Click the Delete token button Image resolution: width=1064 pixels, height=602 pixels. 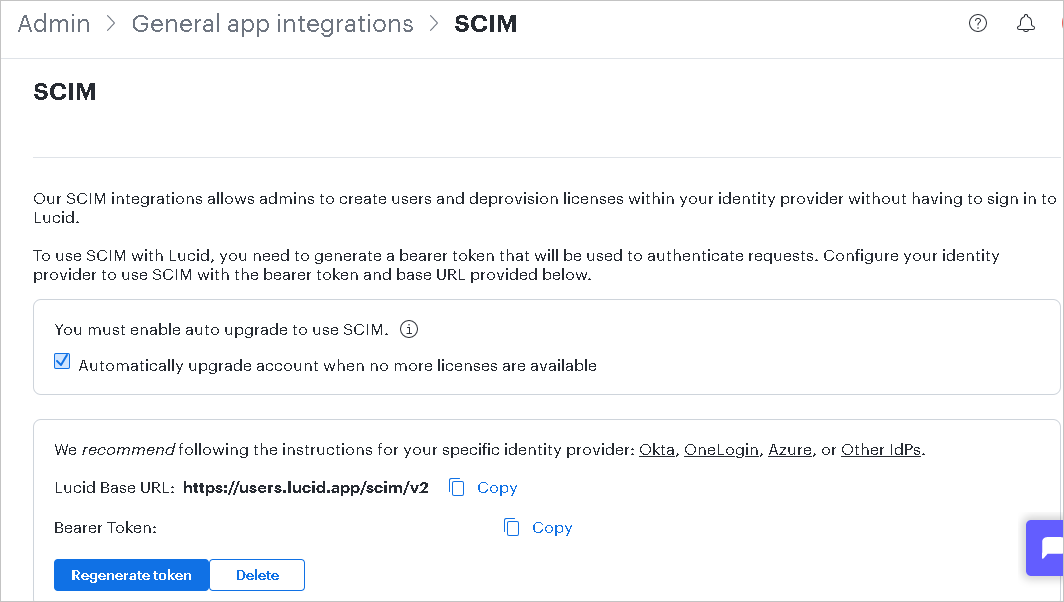point(257,575)
